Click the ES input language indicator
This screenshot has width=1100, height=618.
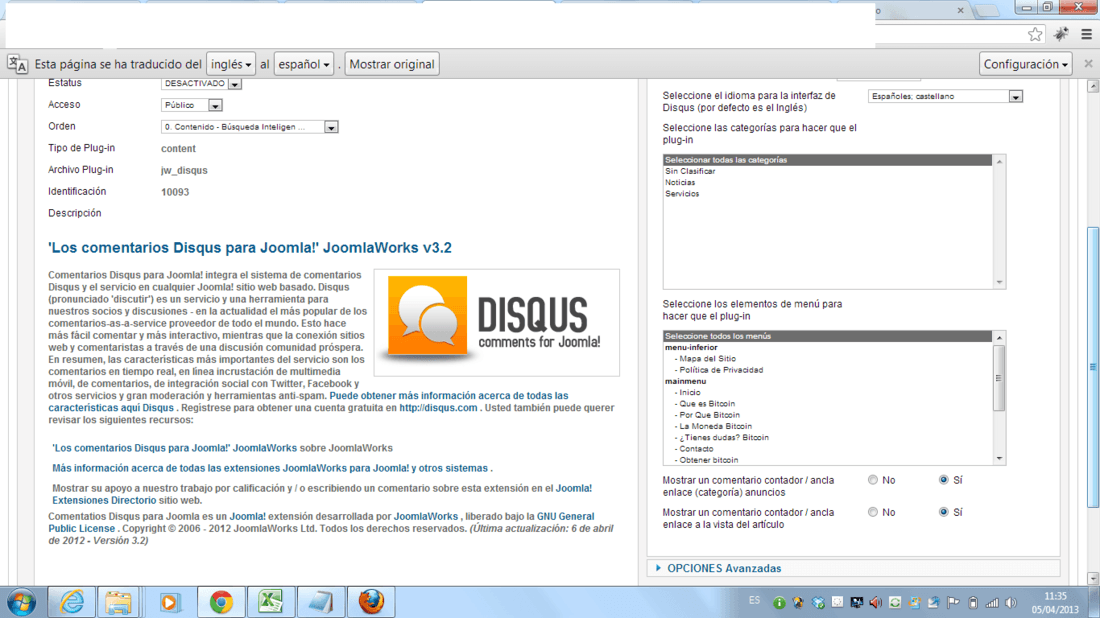(x=754, y=600)
